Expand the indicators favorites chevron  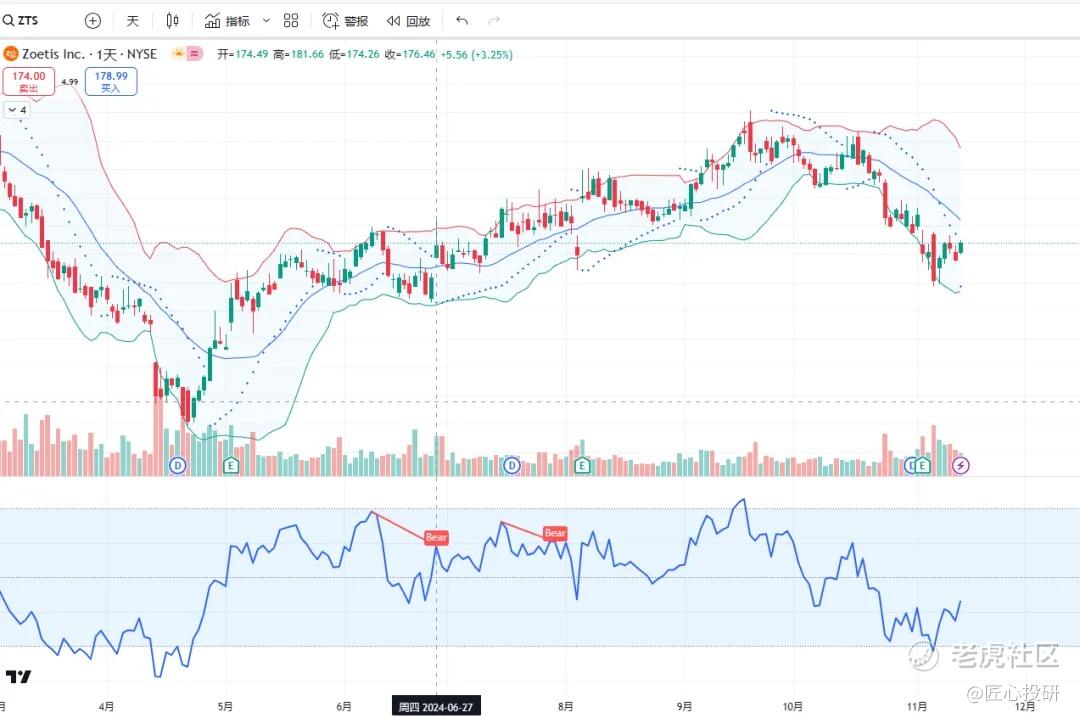pyautogui.click(x=266, y=21)
